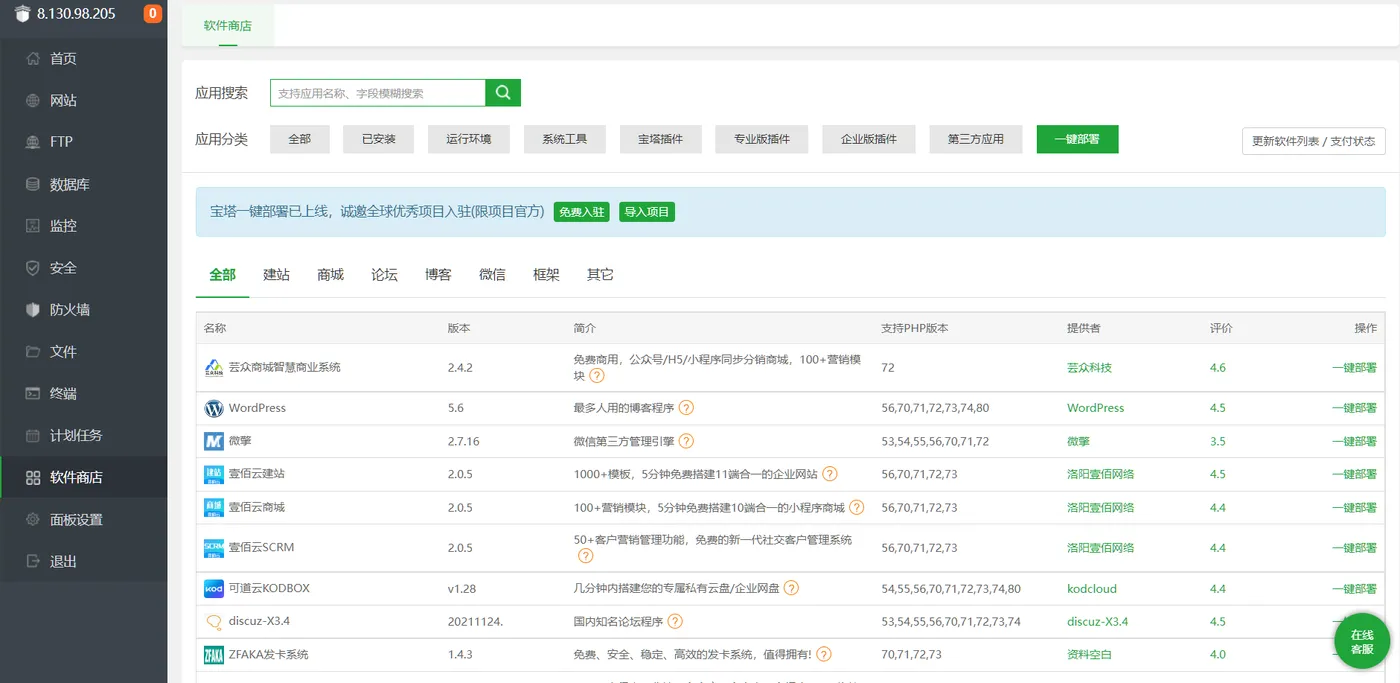
Task: Click the 监控 monitor icon in sidebar
Action: pos(33,226)
